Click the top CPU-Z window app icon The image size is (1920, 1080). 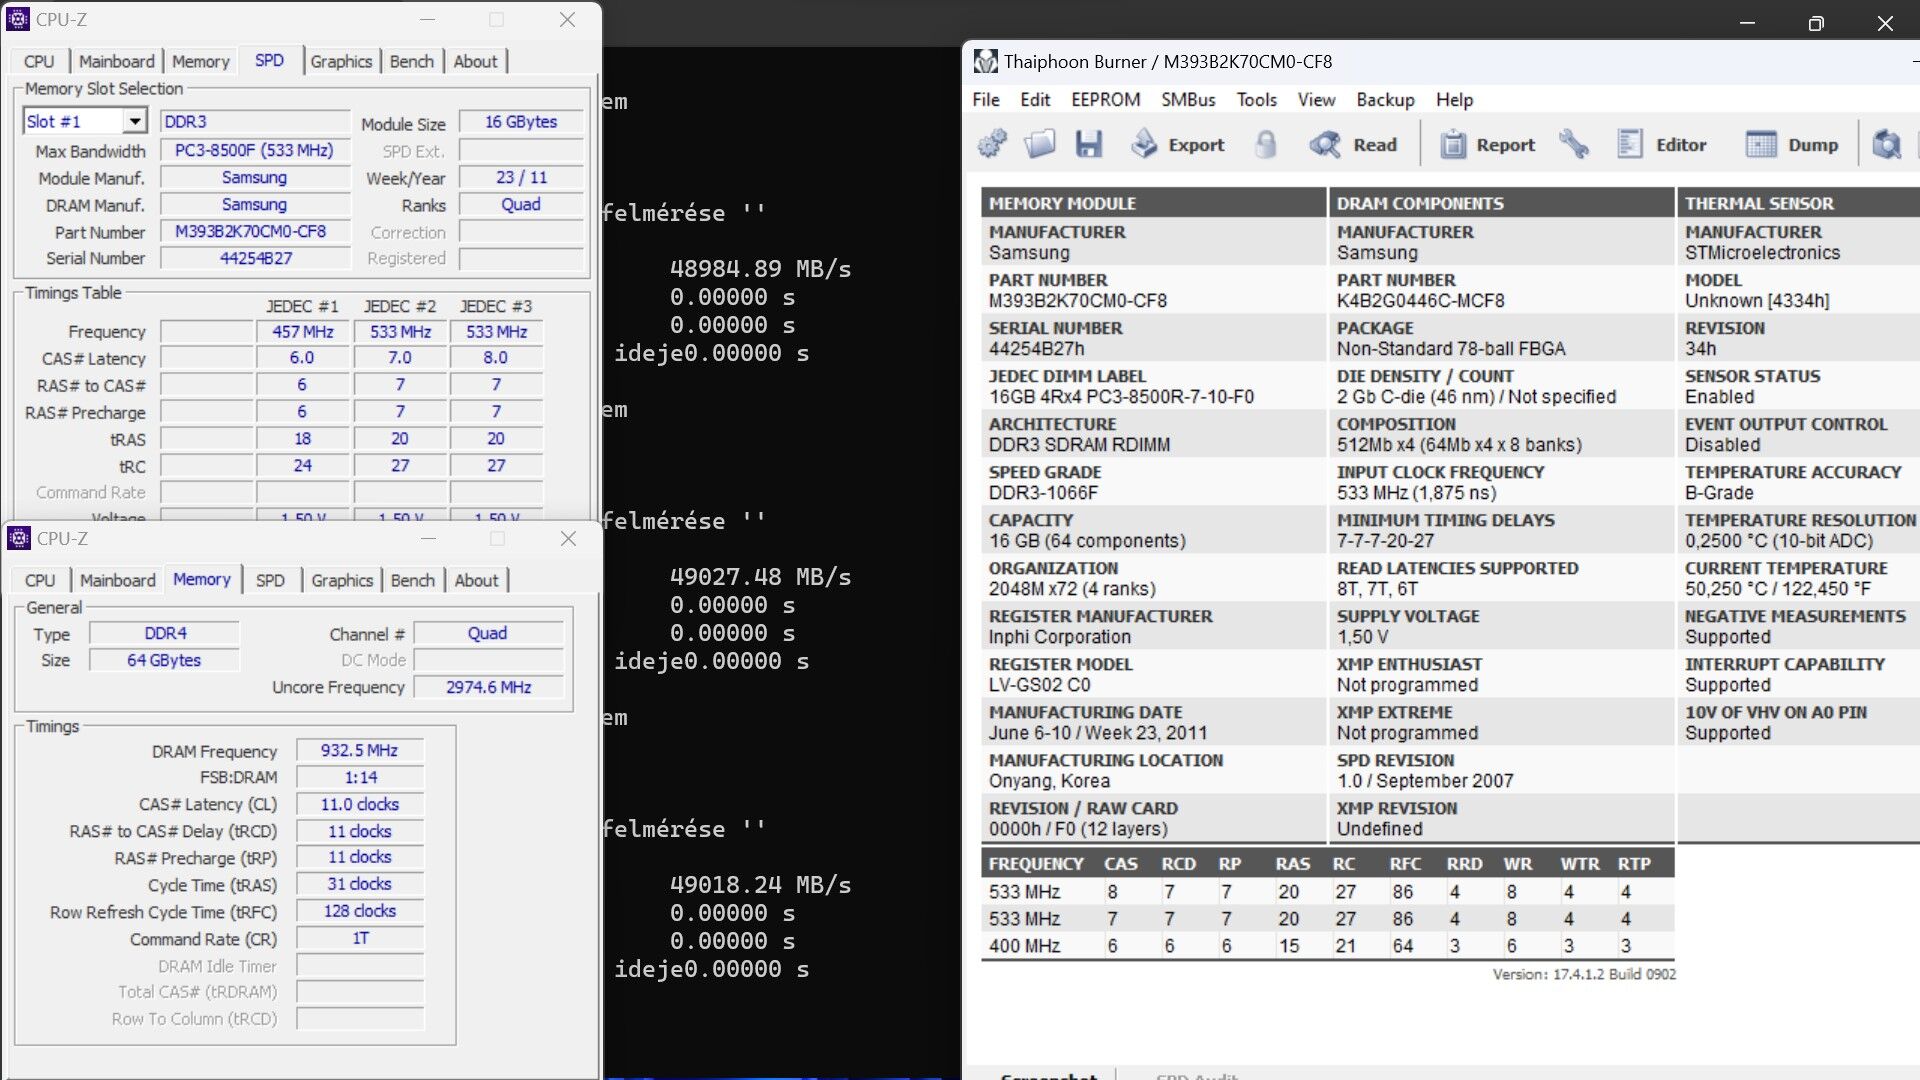[18, 19]
